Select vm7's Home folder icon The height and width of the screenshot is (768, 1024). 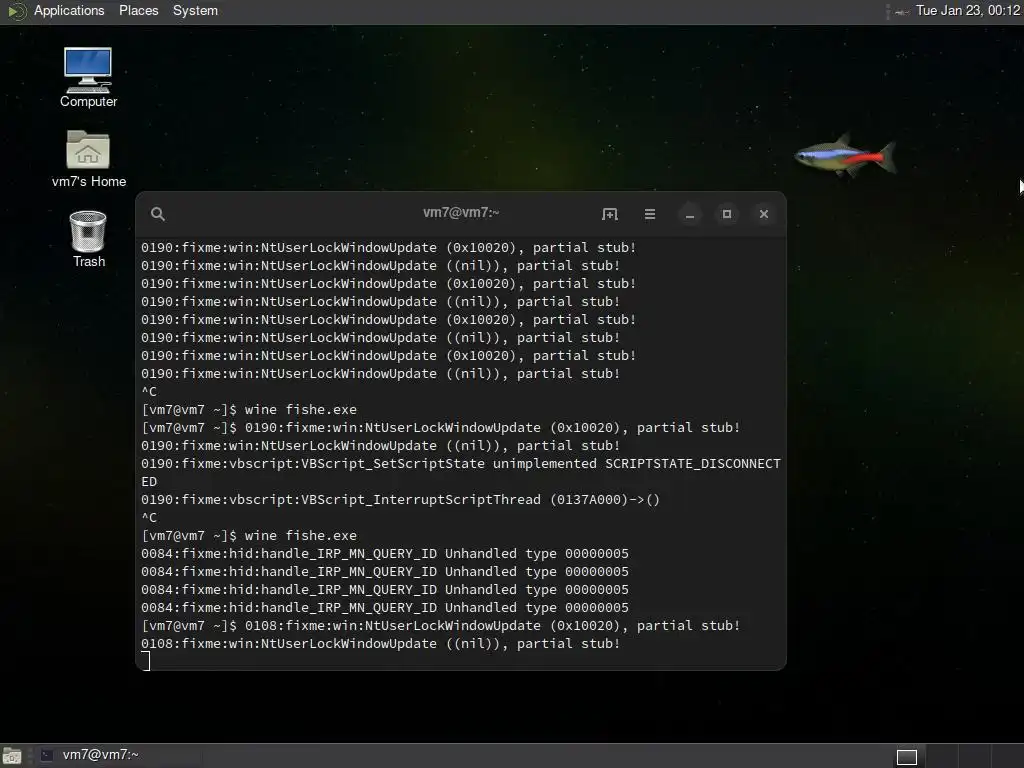point(88,159)
